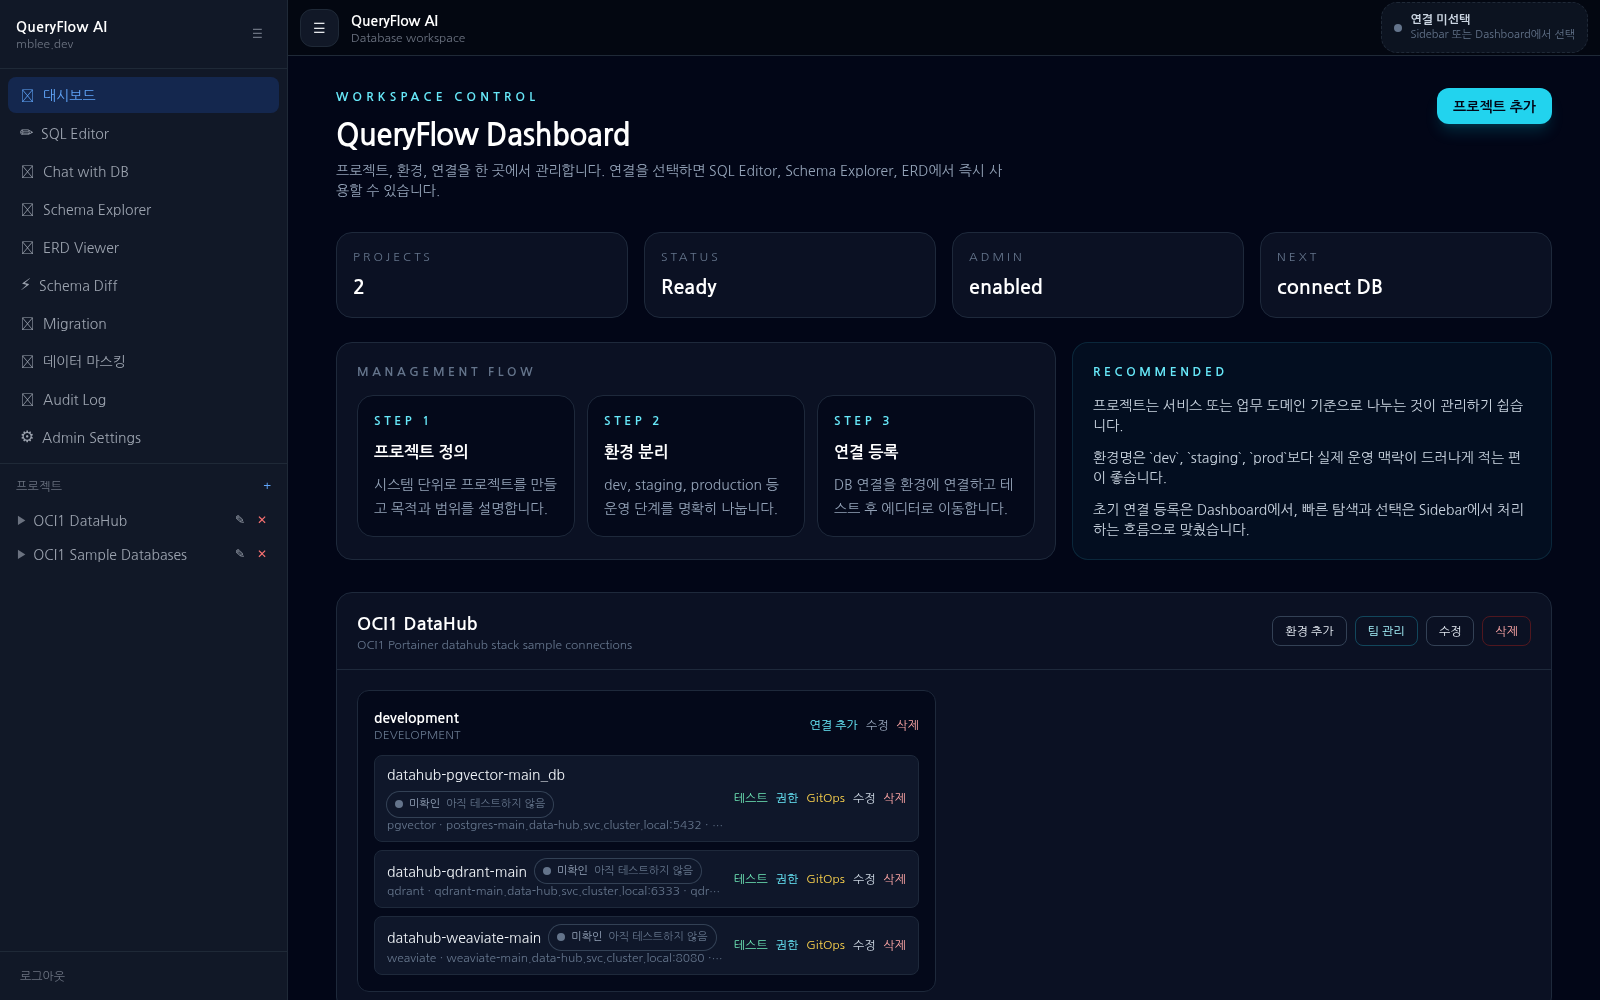This screenshot has width=1600, height=1000.
Task: Click 삭제 for datahub-qdrant-main
Action: pyautogui.click(x=895, y=879)
